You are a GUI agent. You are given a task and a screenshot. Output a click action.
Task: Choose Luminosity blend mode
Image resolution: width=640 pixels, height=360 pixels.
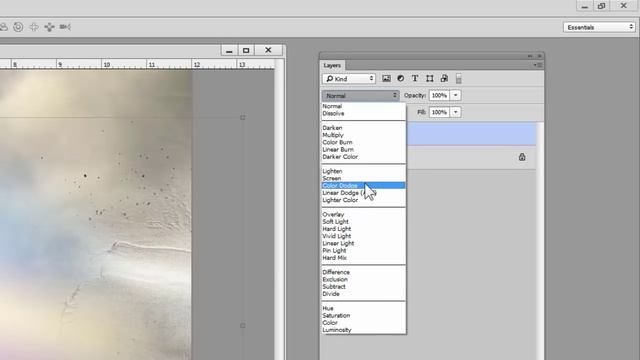click(x=364, y=330)
